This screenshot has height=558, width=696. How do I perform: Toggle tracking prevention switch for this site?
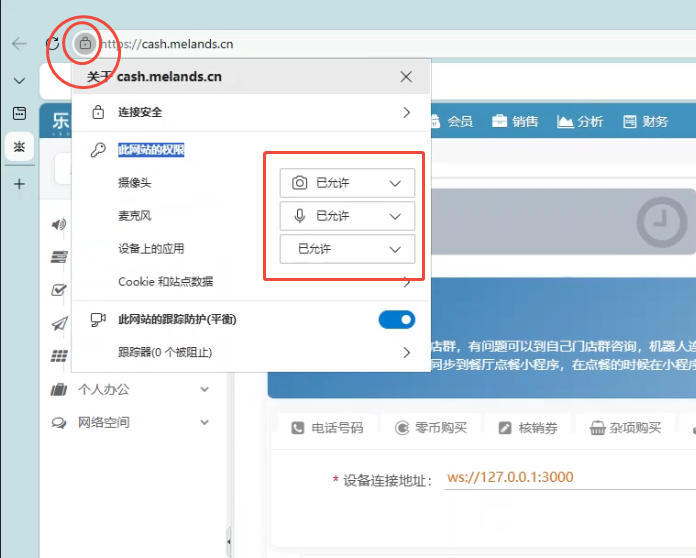(x=396, y=320)
